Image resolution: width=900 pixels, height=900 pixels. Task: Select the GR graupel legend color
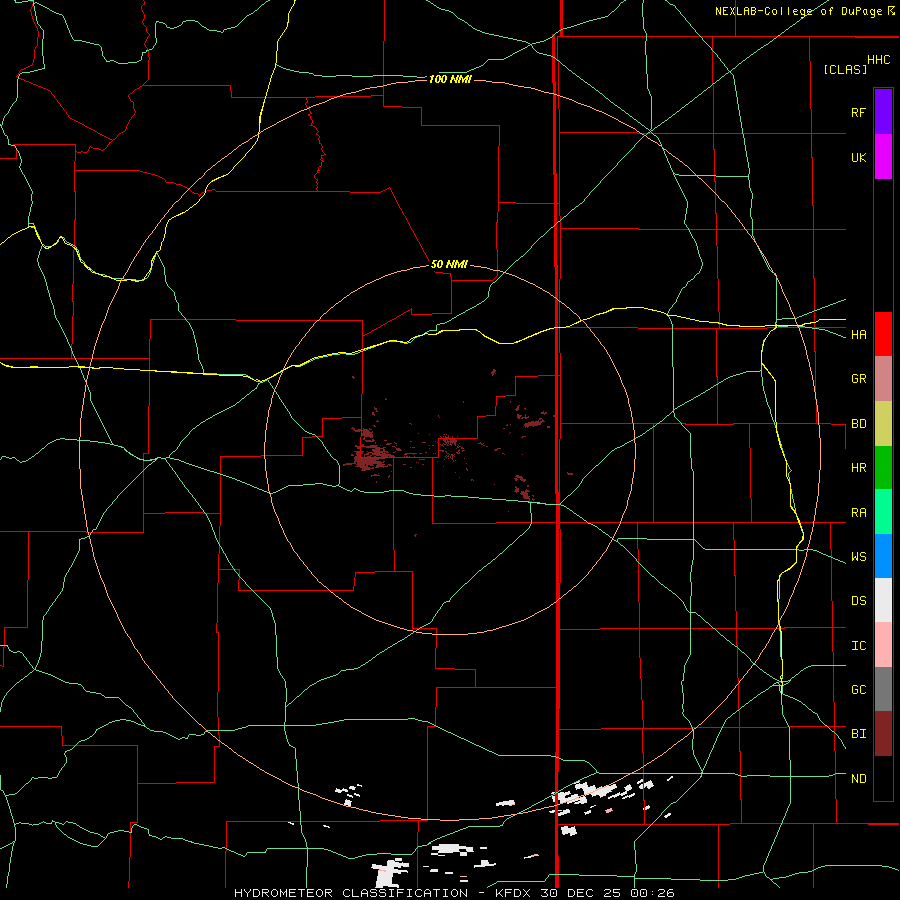(x=883, y=379)
